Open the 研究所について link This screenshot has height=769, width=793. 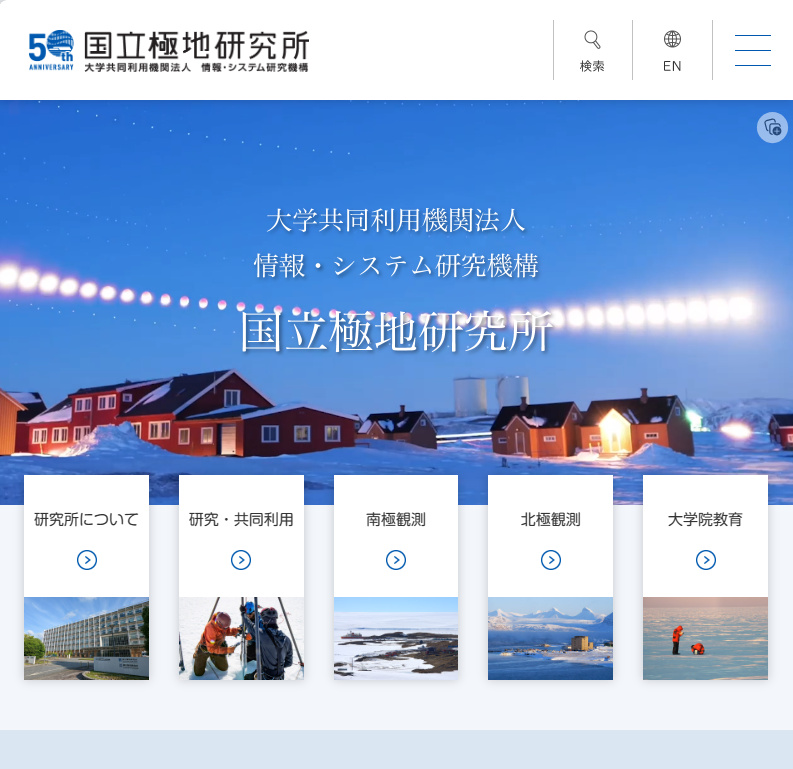87,520
